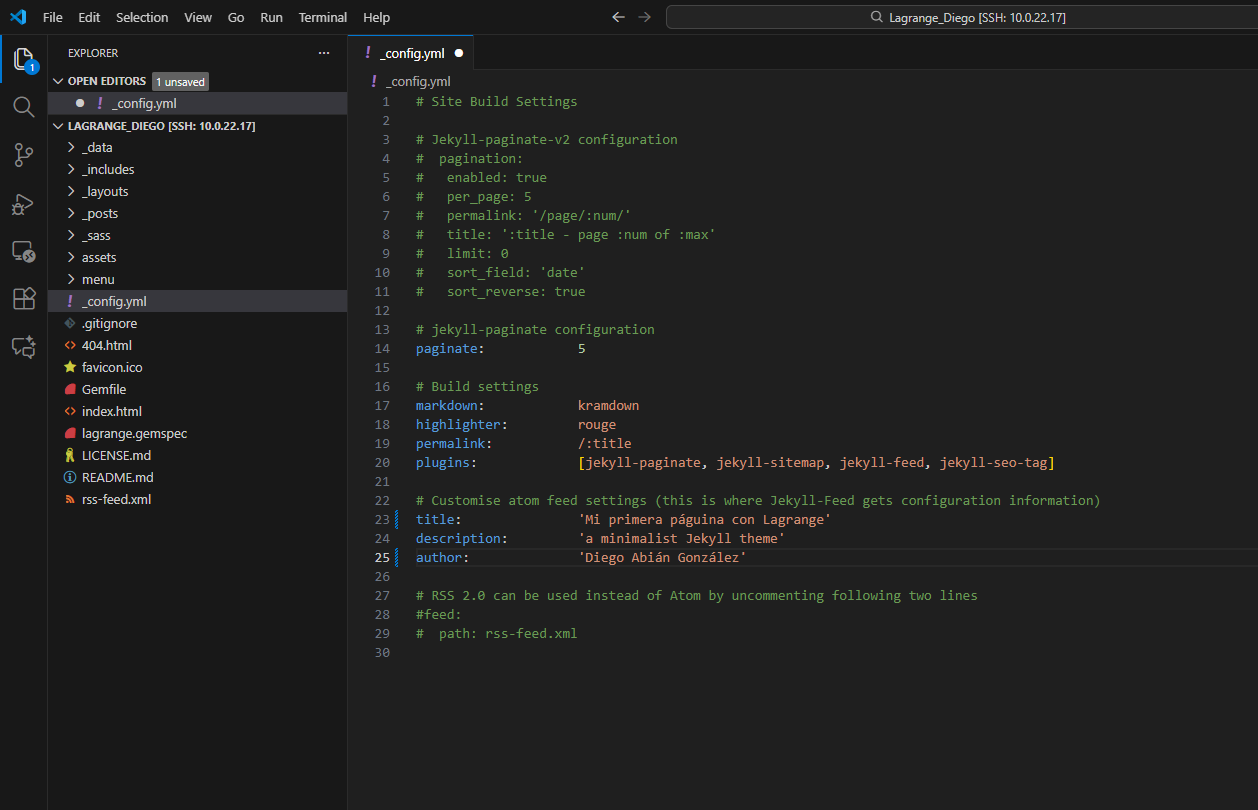
Task: Expand the assets folder
Action: tap(98, 257)
